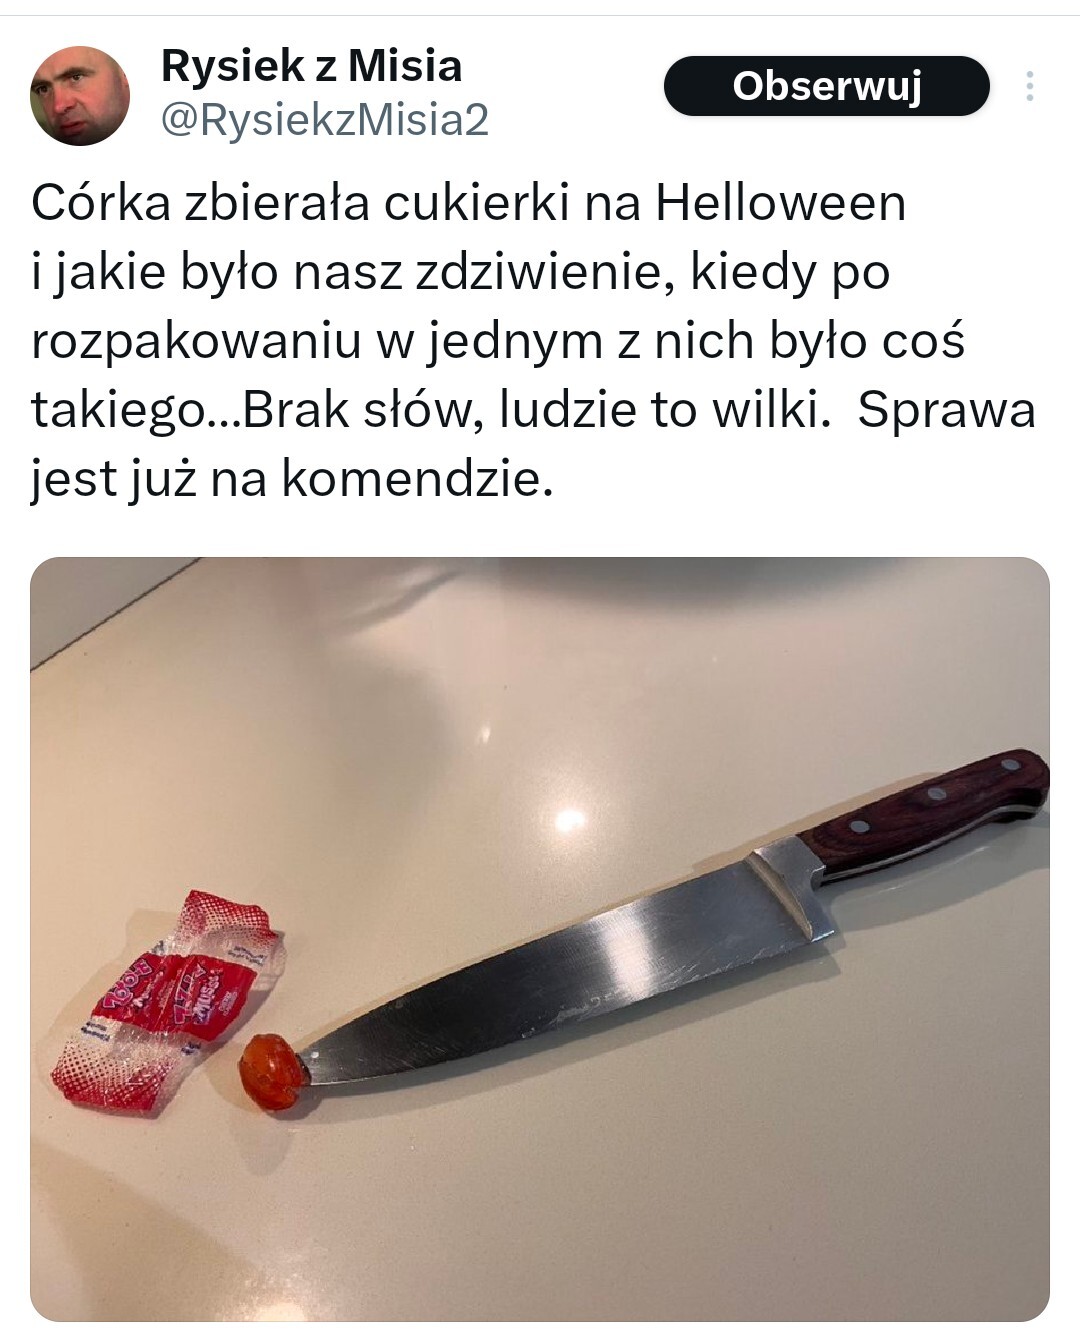The image size is (1080, 1334).
Task: Open the three-dot more options menu
Action: point(1029,86)
